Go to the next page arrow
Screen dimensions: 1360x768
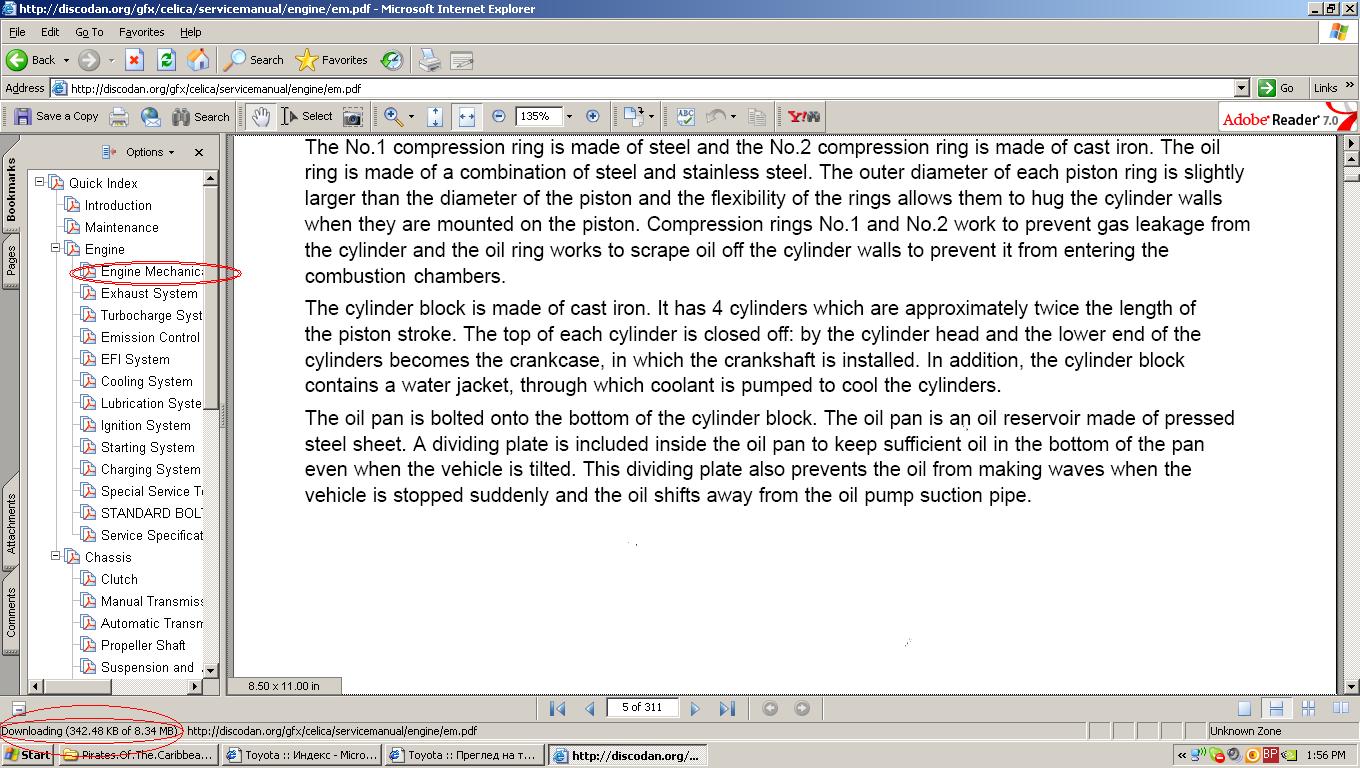click(x=696, y=708)
